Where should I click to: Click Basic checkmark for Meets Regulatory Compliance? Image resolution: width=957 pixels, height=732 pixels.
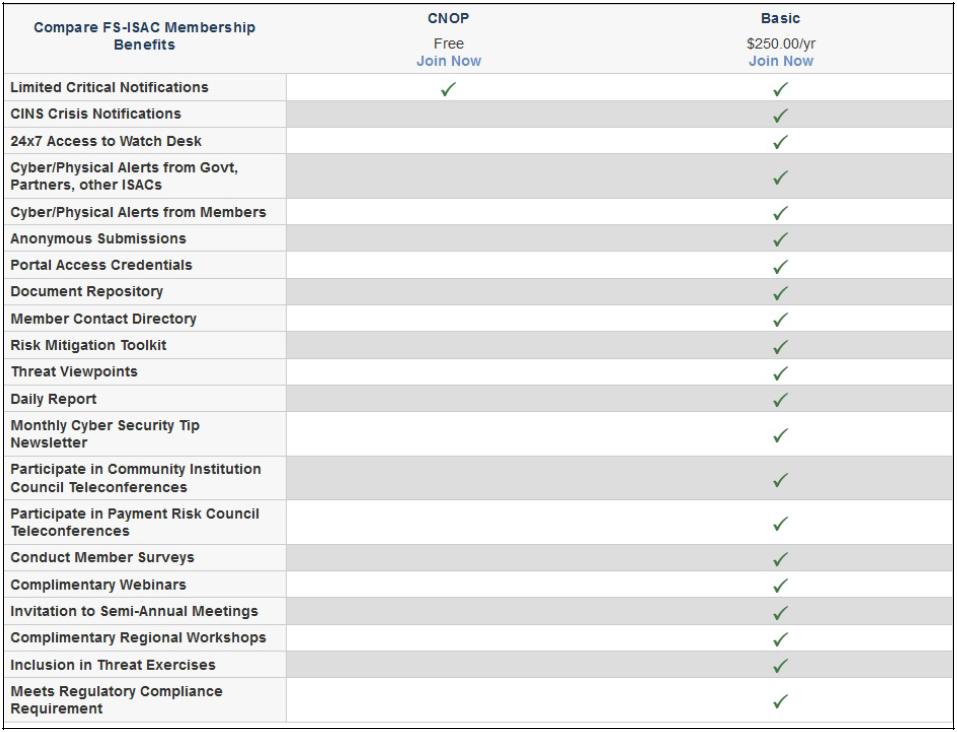(x=781, y=701)
